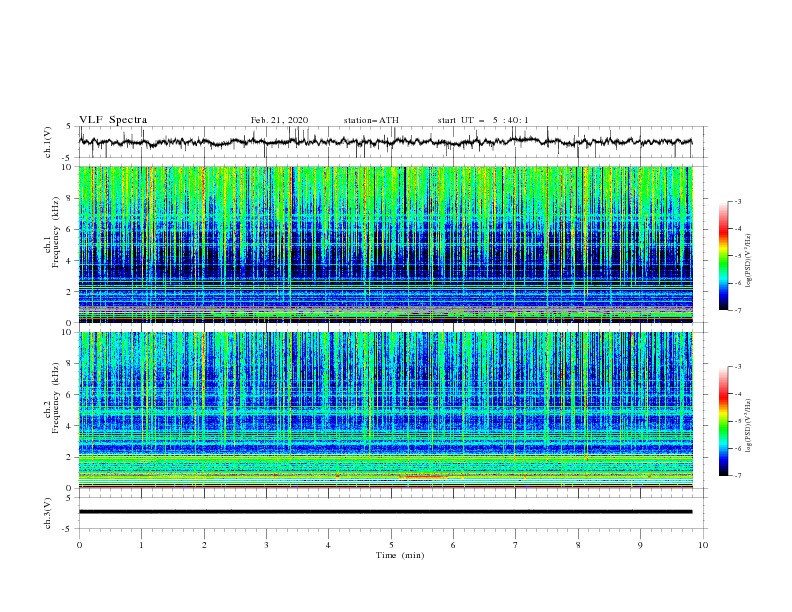Click the ch.1 spectrogram color scale bar

(723, 256)
